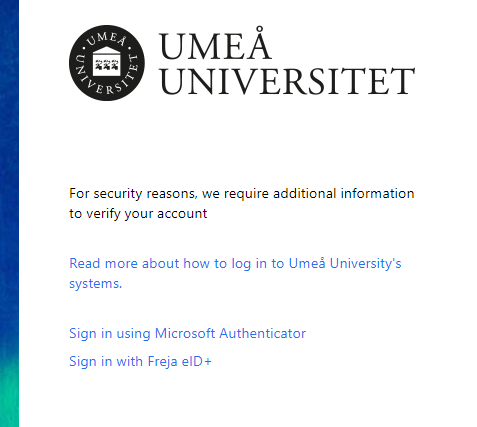Click the house emblem inside the seal
Viewport: 477px width, 427px height.
click(x=107, y=61)
